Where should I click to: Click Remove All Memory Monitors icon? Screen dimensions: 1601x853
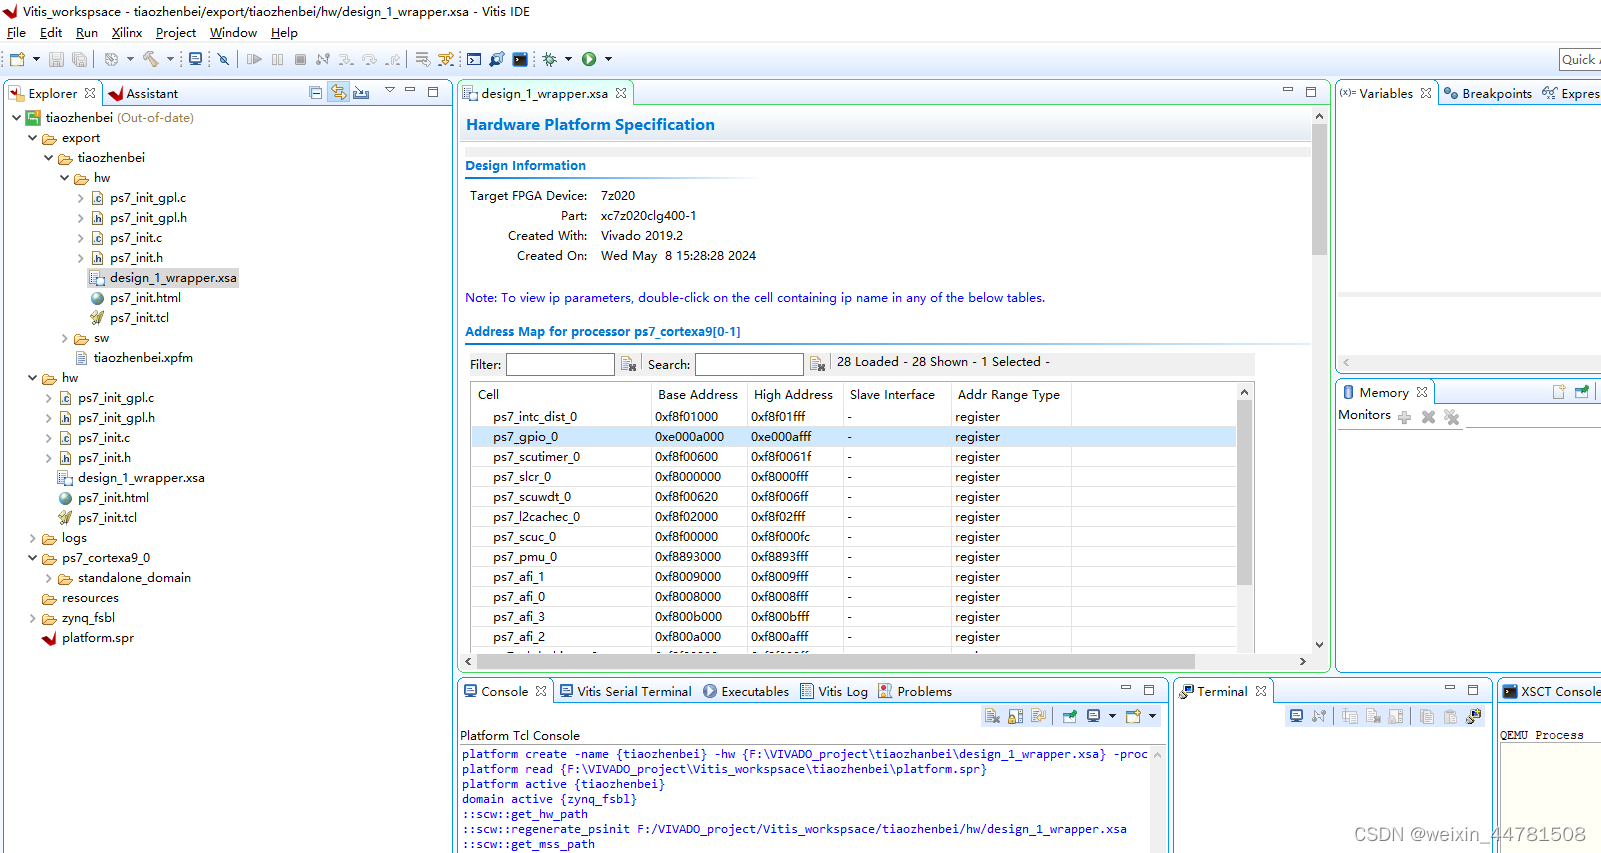(1451, 417)
